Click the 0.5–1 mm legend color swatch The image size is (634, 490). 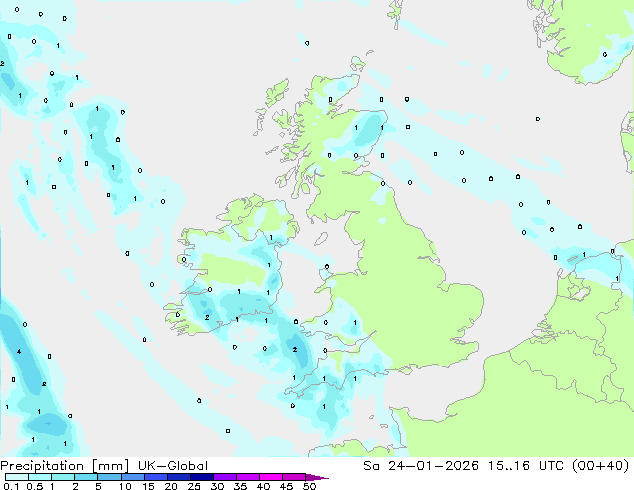coord(40,477)
